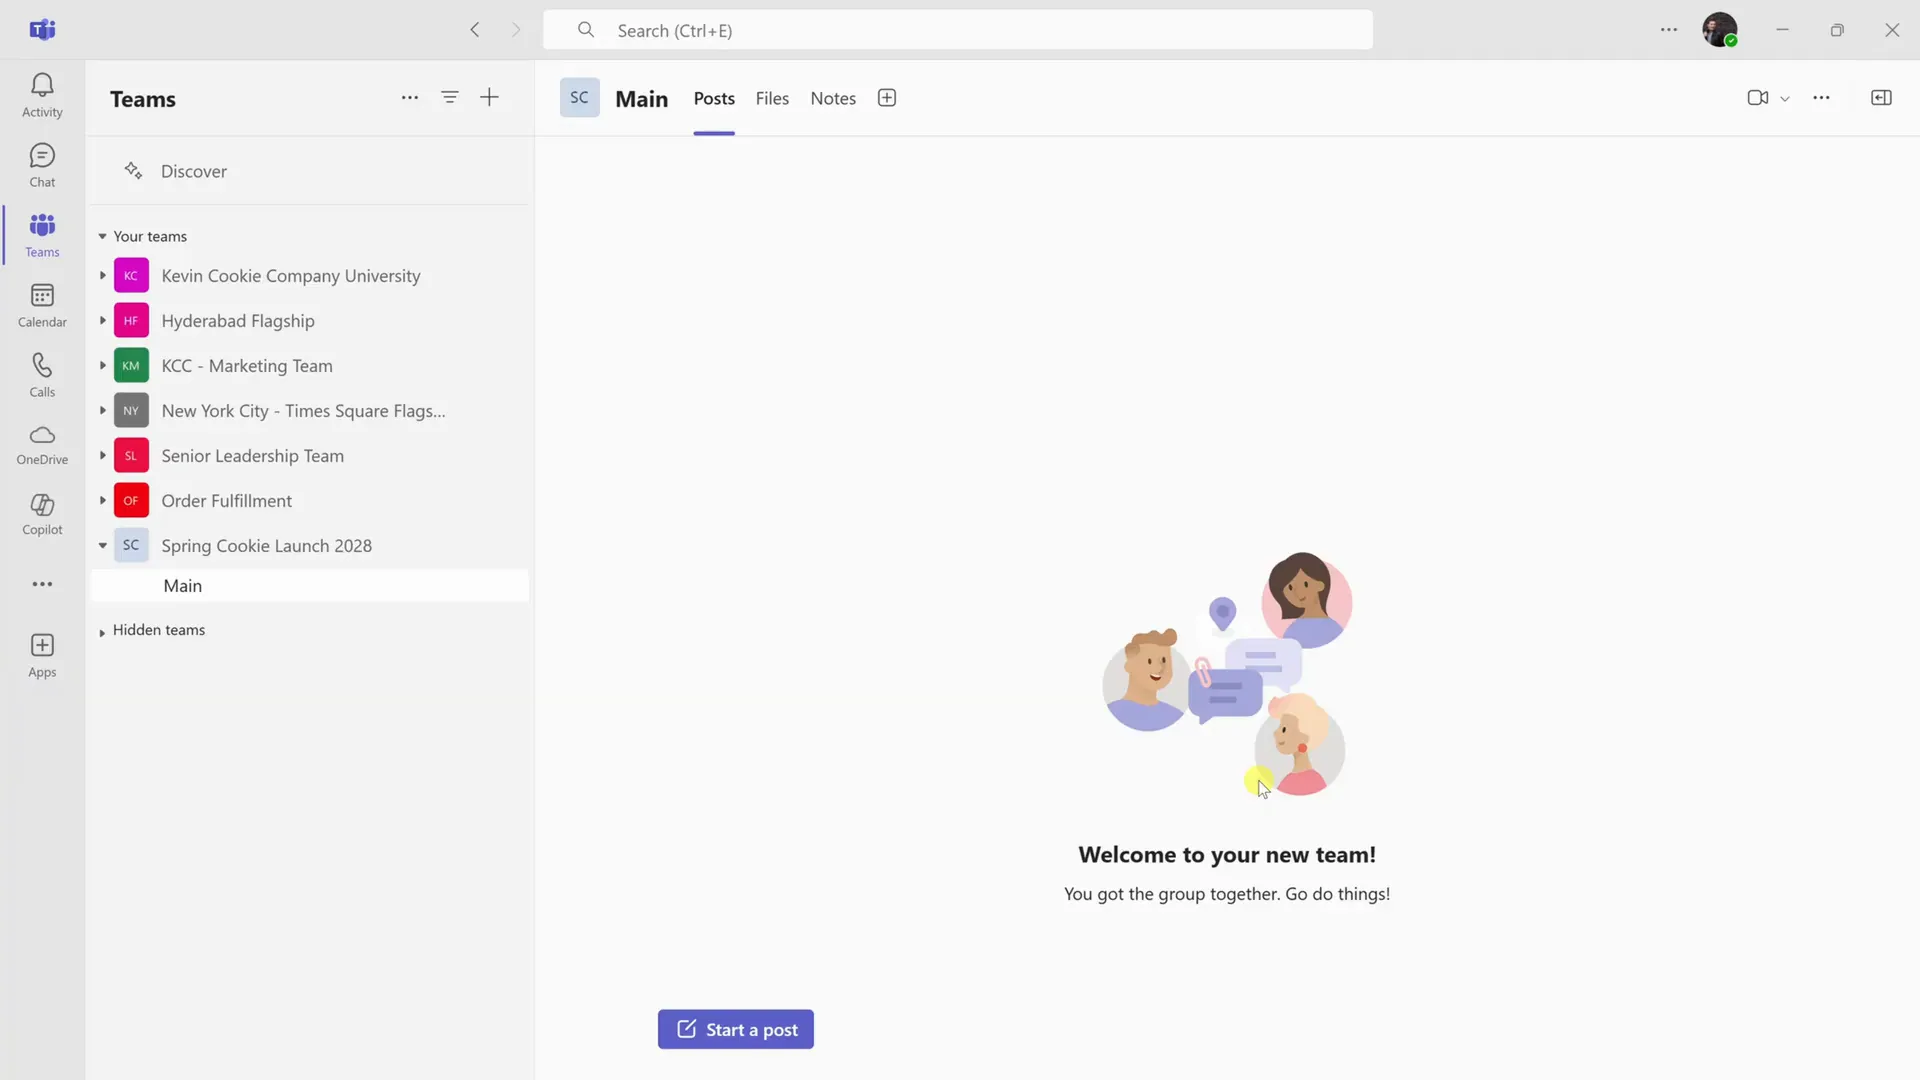The height and width of the screenshot is (1080, 1920).
Task: Open the Calls app
Action: point(42,376)
